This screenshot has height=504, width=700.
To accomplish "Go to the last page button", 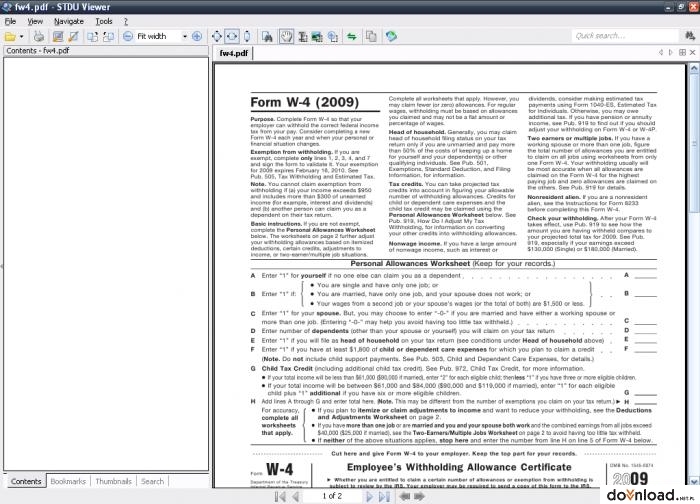I will (x=384, y=496).
